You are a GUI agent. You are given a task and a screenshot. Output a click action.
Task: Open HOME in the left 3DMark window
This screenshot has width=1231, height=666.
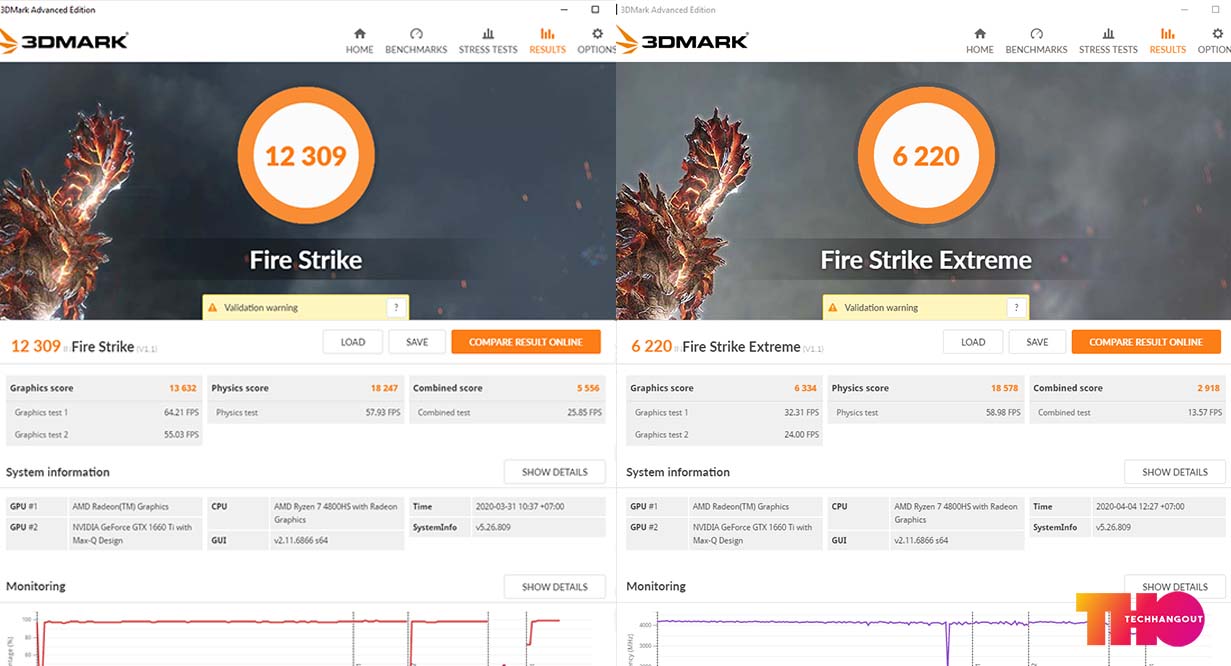click(x=359, y=41)
